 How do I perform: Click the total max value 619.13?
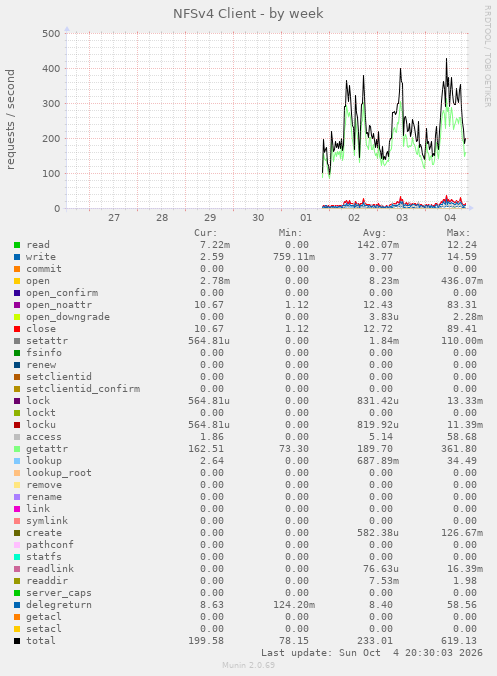point(459,641)
